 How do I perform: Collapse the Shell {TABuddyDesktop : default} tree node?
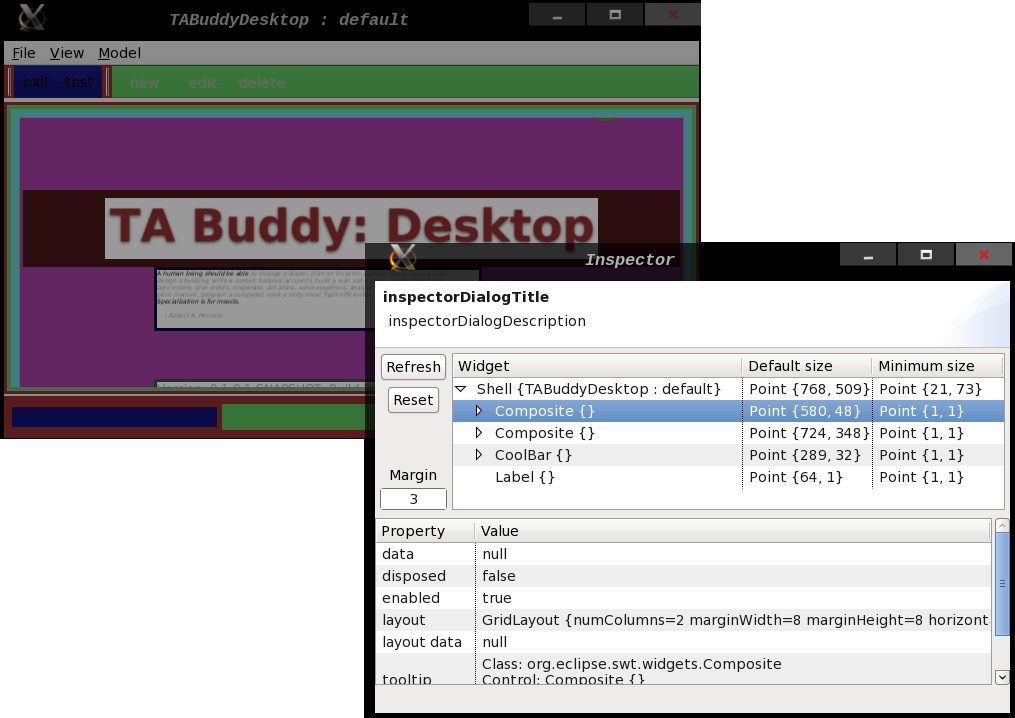[x=460, y=389]
